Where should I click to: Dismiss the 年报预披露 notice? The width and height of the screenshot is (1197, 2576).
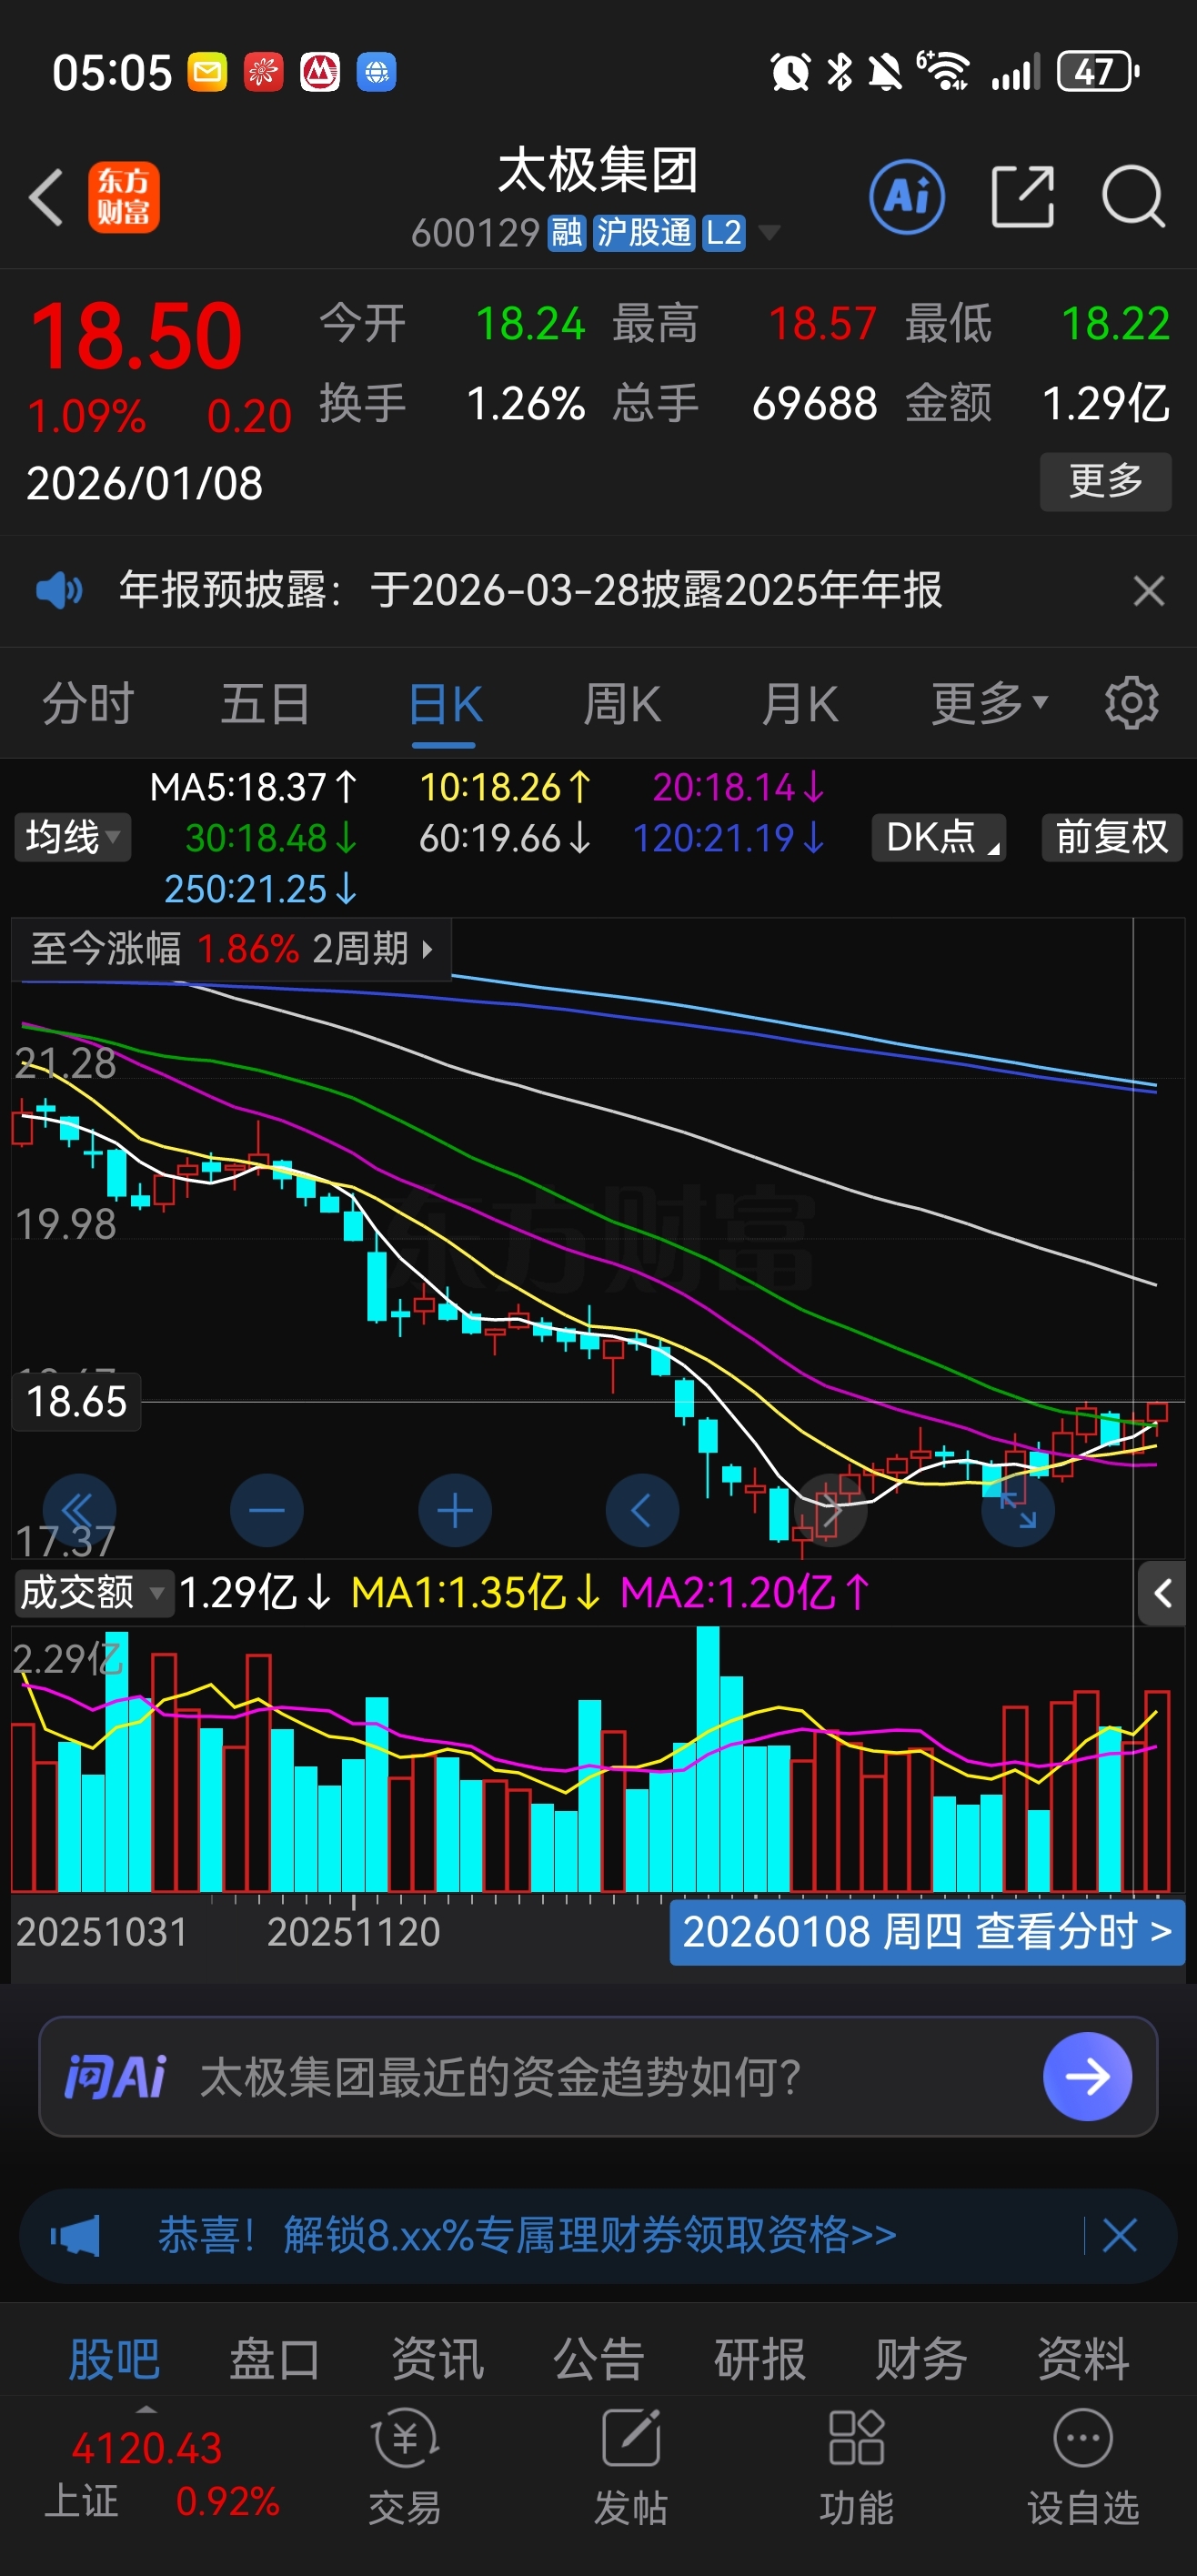tap(1149, 590)
